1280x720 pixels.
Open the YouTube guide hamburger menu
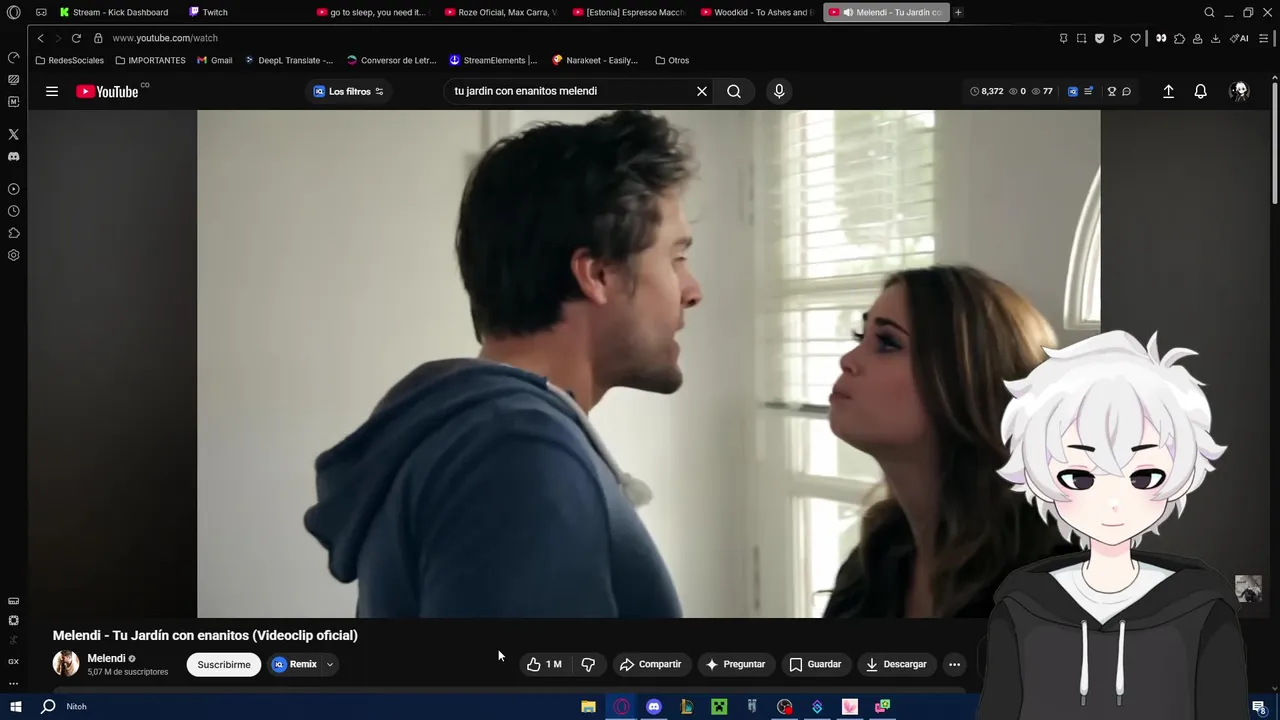point(51,91)
